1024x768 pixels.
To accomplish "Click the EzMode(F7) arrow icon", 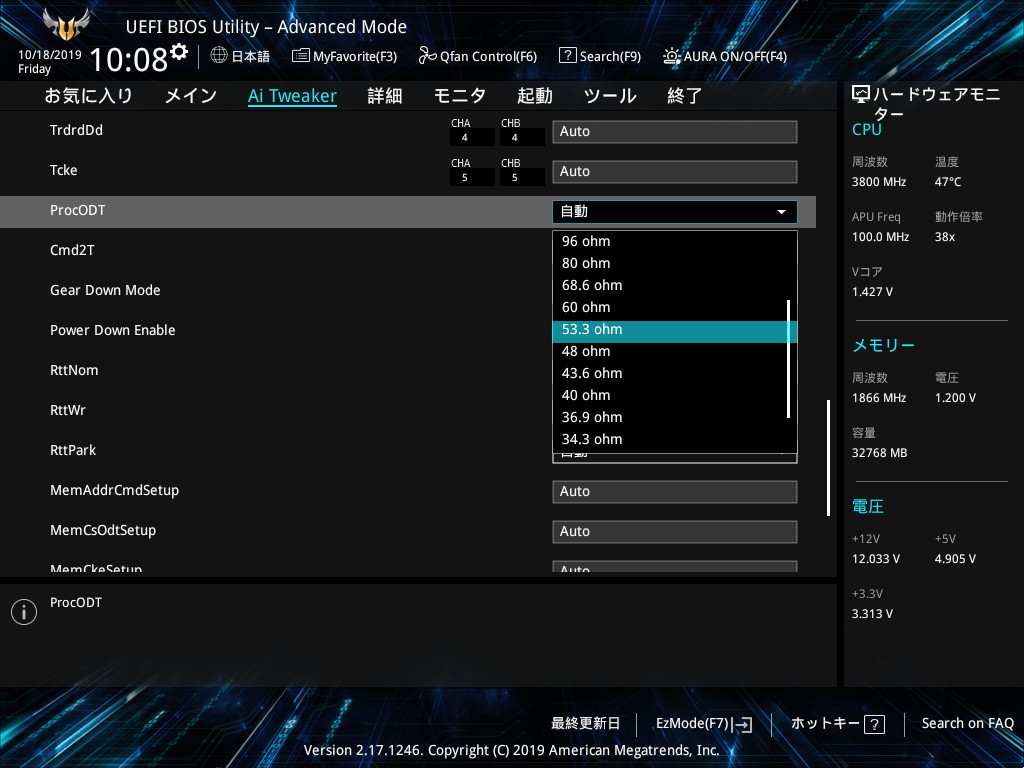I will click(742, 724).
